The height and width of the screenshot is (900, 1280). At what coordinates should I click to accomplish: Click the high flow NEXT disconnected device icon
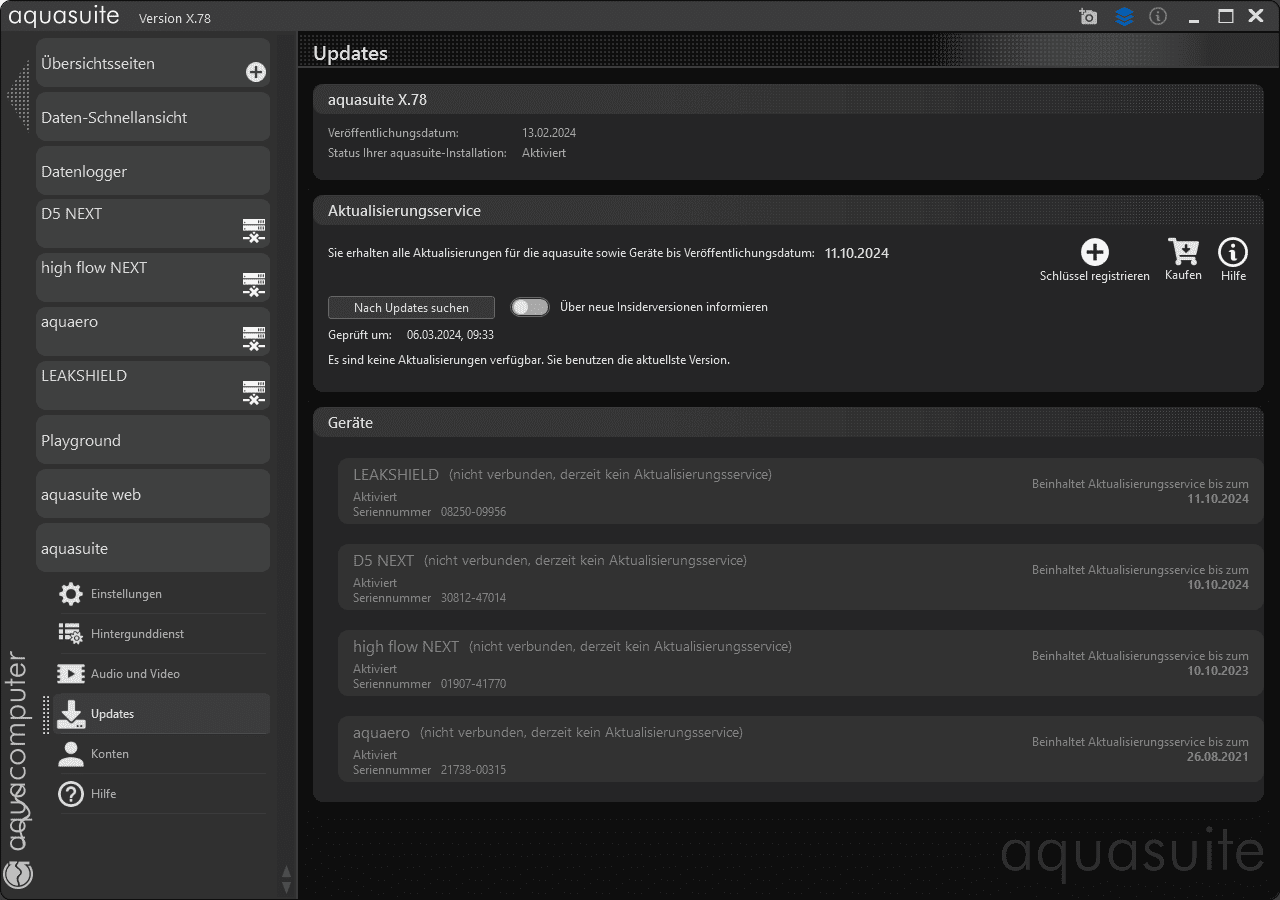[x=254, y=285]
